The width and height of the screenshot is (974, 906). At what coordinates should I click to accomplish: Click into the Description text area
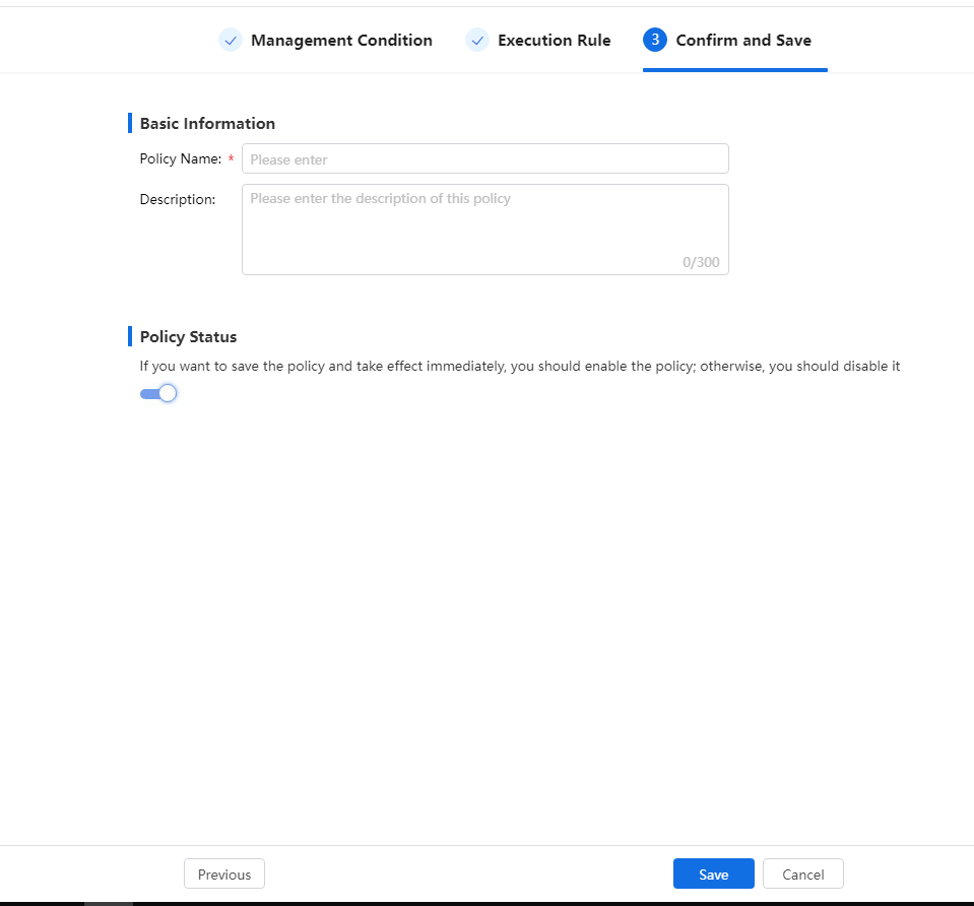[x=485, y=230]
